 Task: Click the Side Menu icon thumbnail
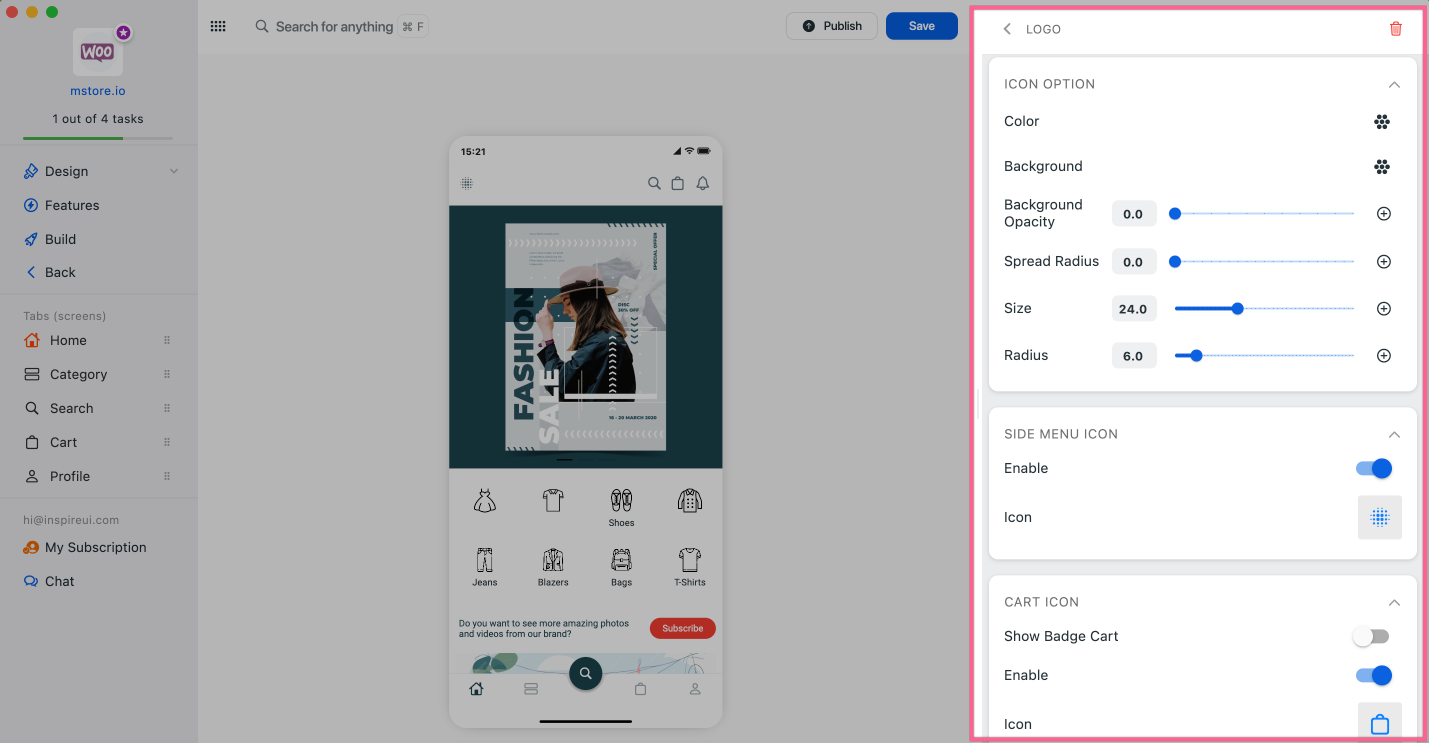click(1379, 517)
